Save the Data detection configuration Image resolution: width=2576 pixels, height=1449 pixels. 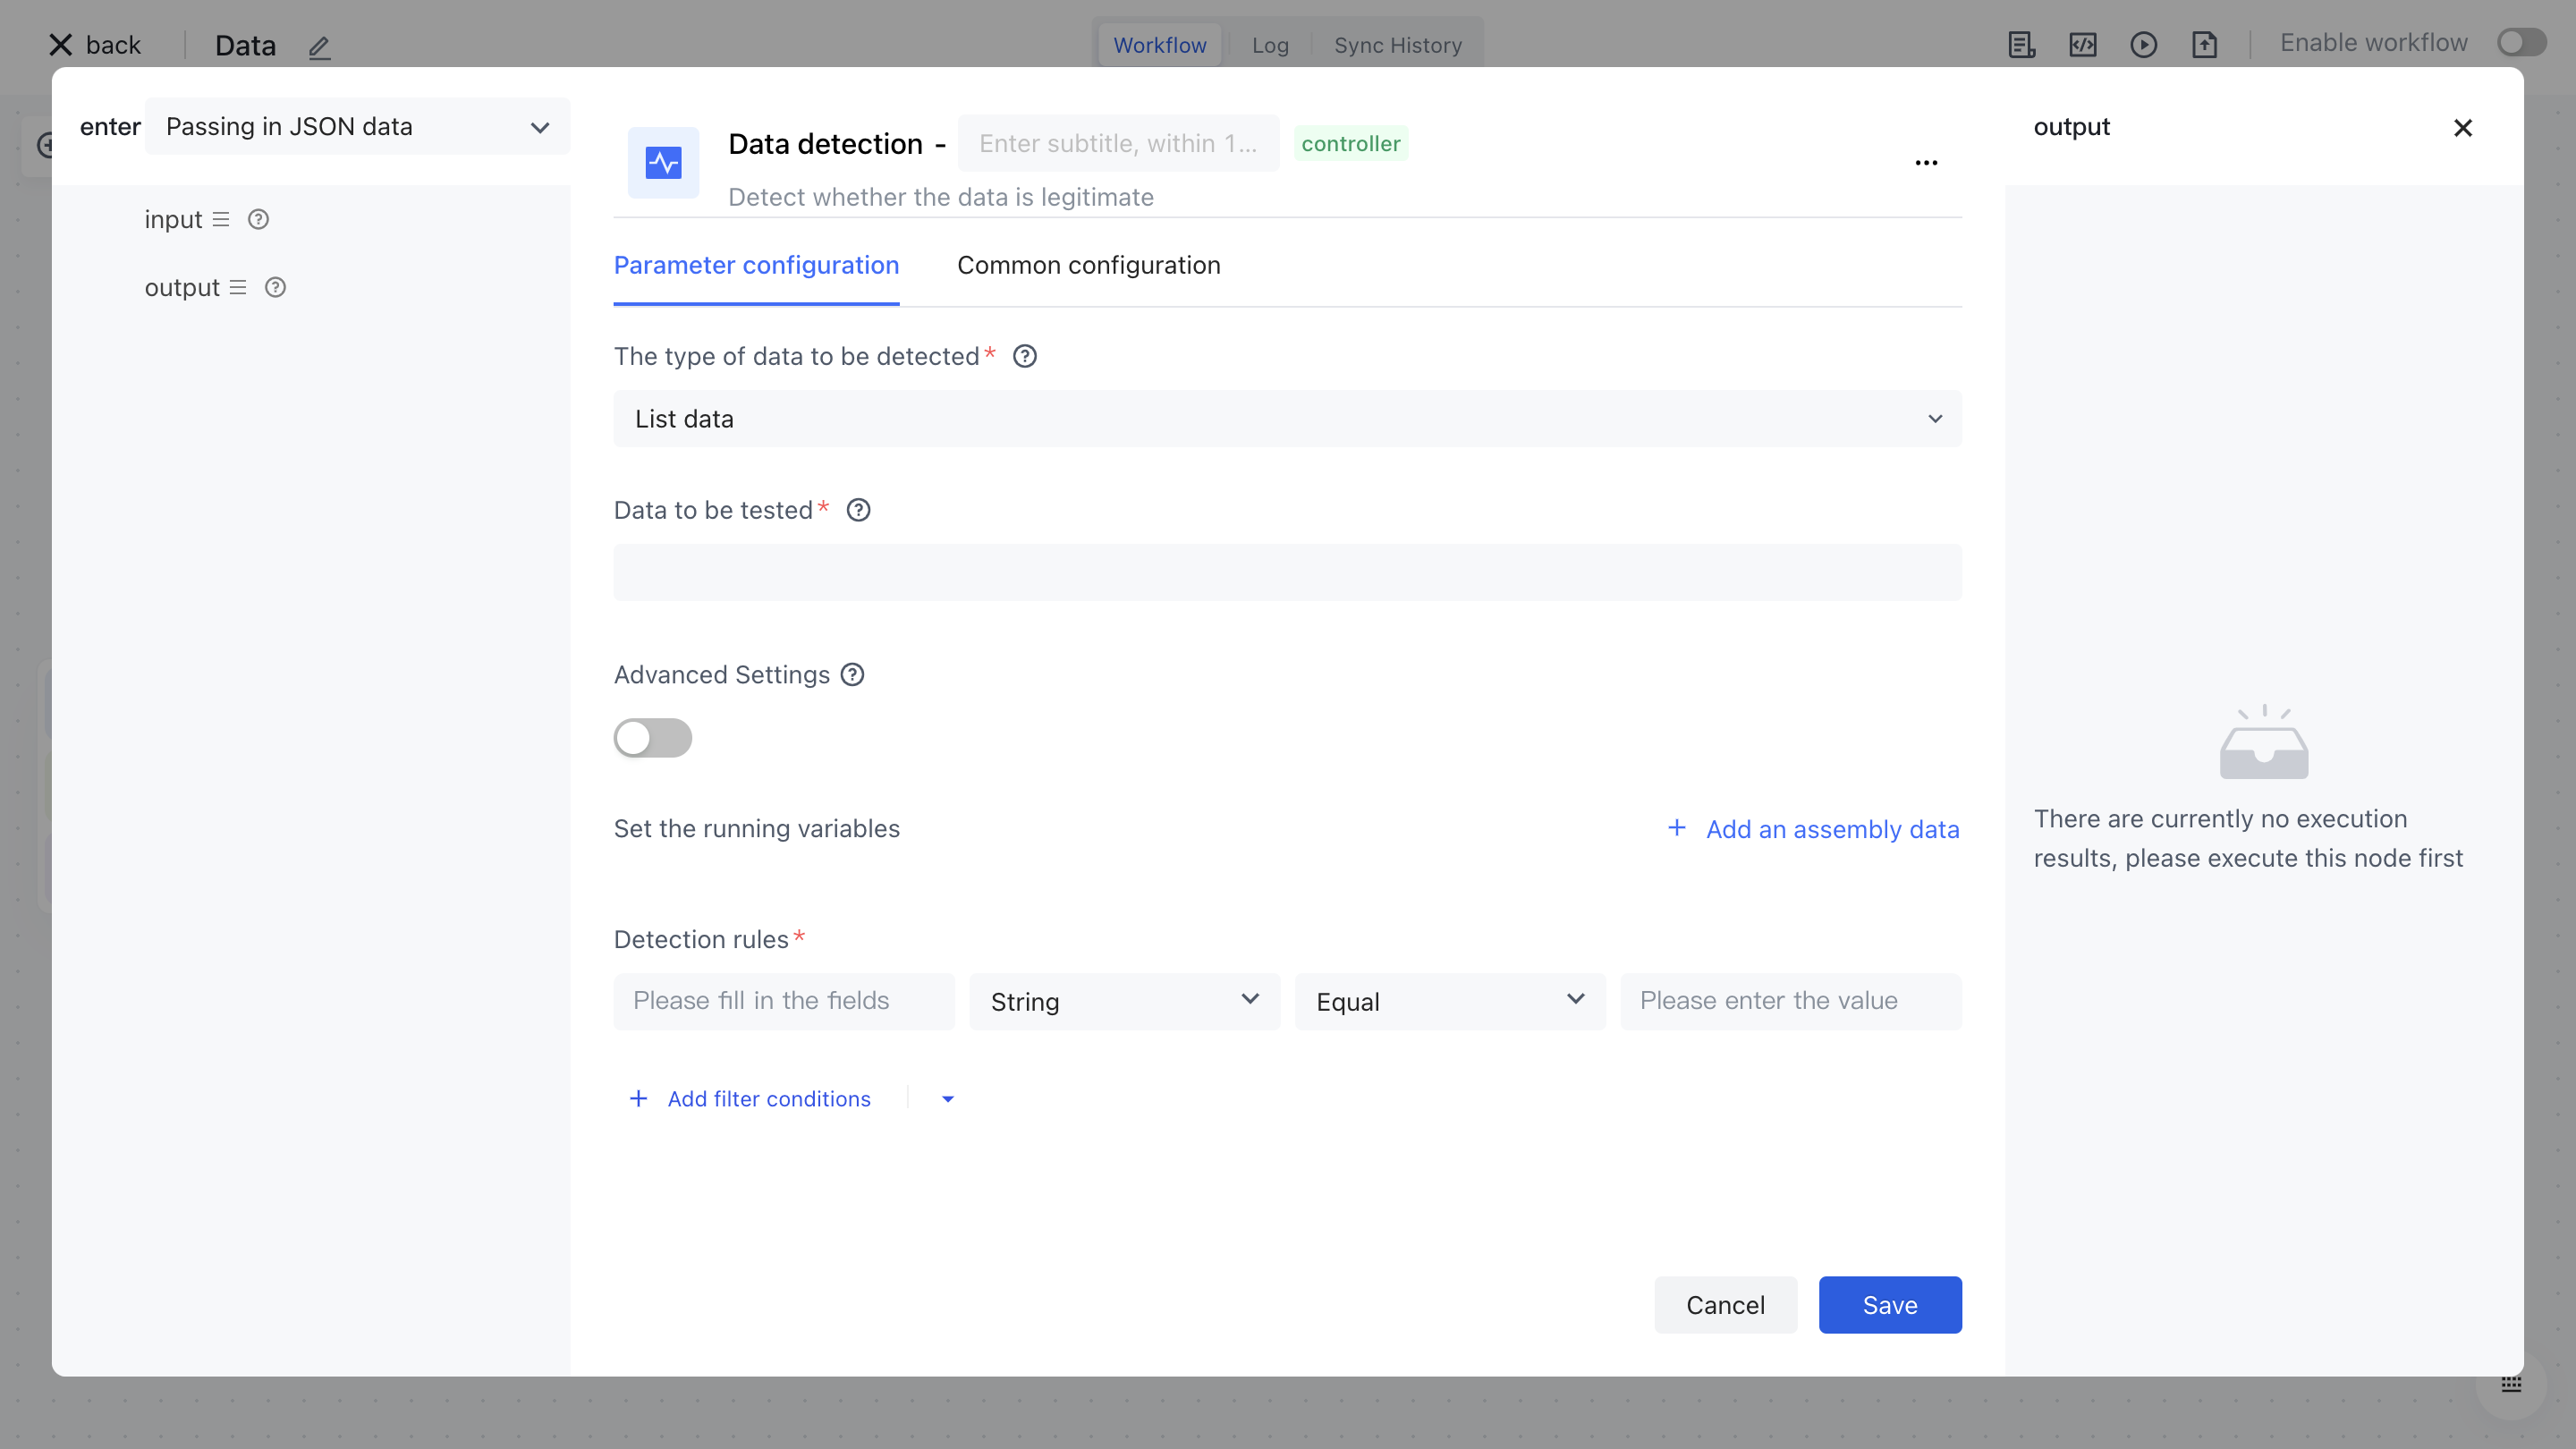(x=1889, y=1304)
